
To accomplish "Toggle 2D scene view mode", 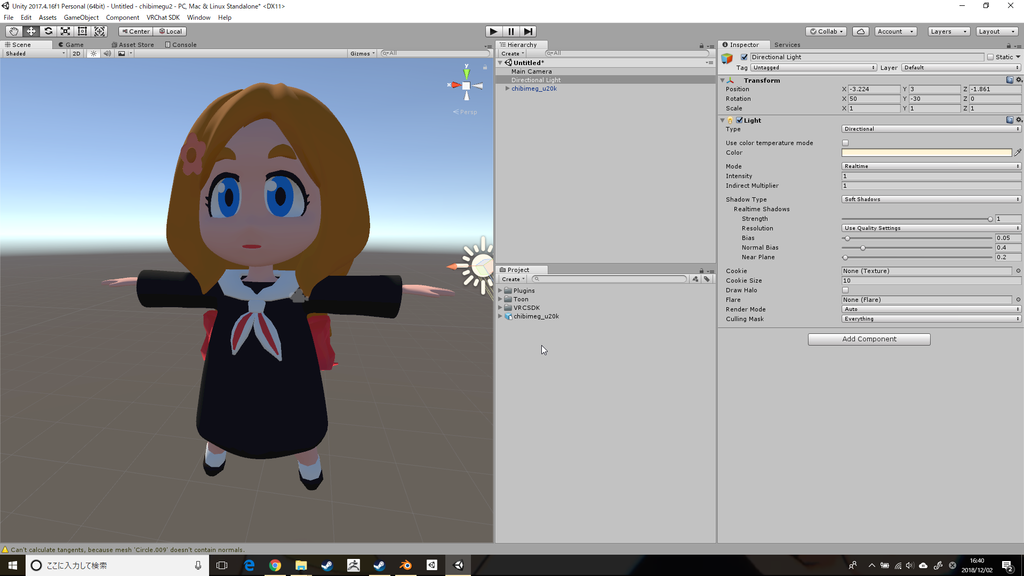I will (x=76, y=54).
